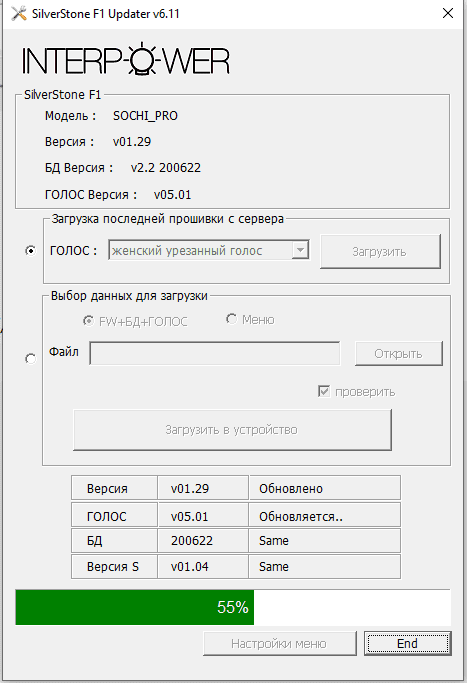Click the Версия row label in status table
The width and height of the screenshot is (467, 683).
[114, 488]
